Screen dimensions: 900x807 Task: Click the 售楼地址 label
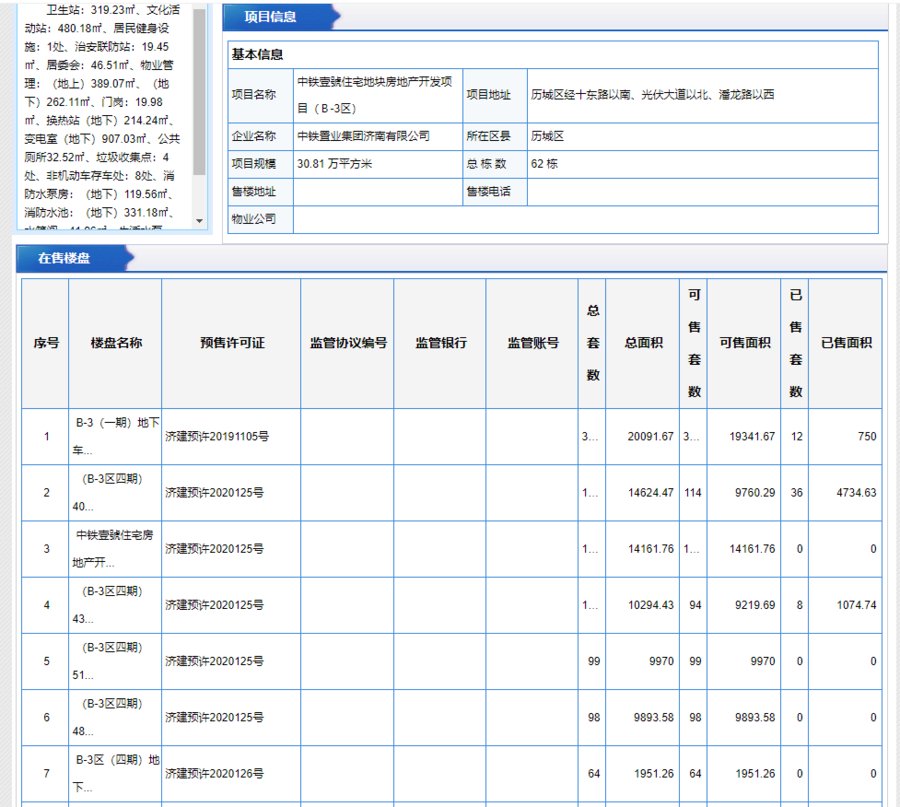tap(254, 192)
